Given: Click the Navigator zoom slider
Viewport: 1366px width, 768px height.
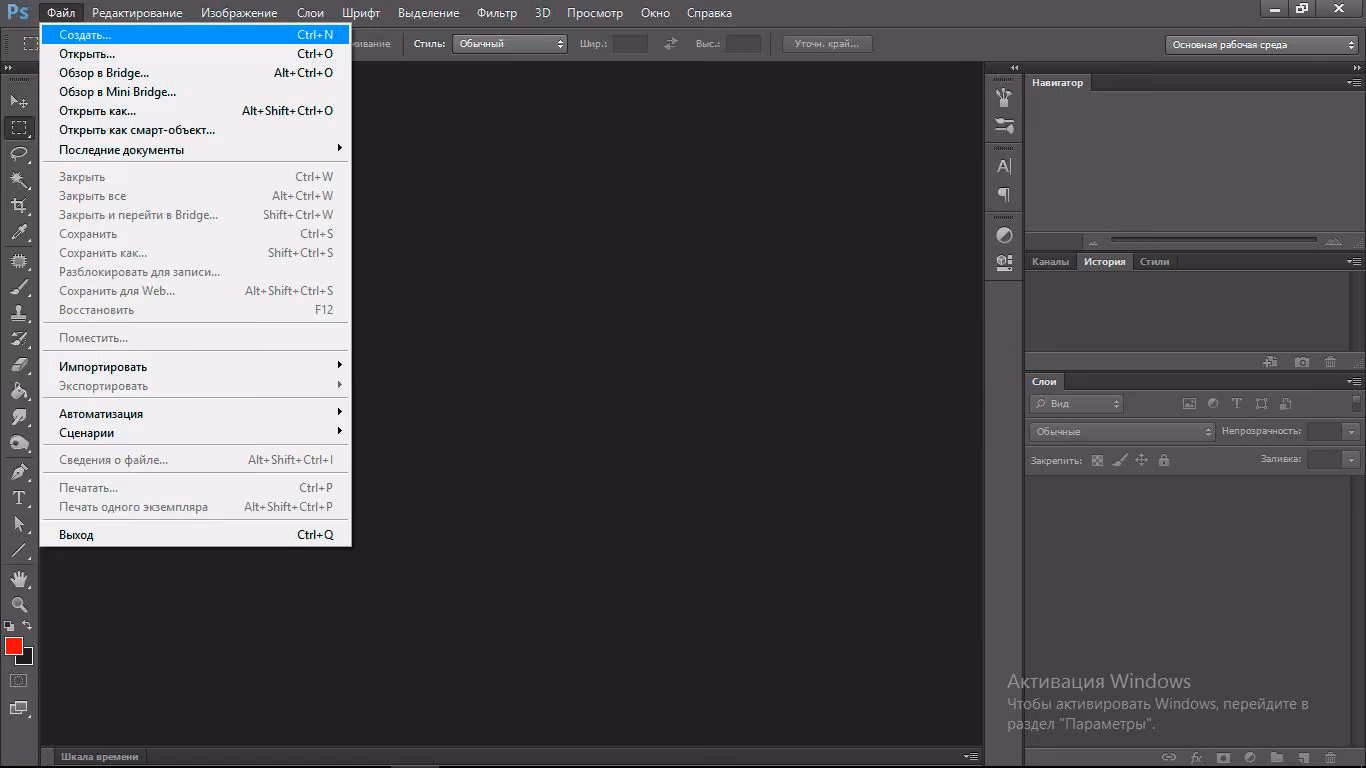Looking at the screenshot, I should [1214, 240].
